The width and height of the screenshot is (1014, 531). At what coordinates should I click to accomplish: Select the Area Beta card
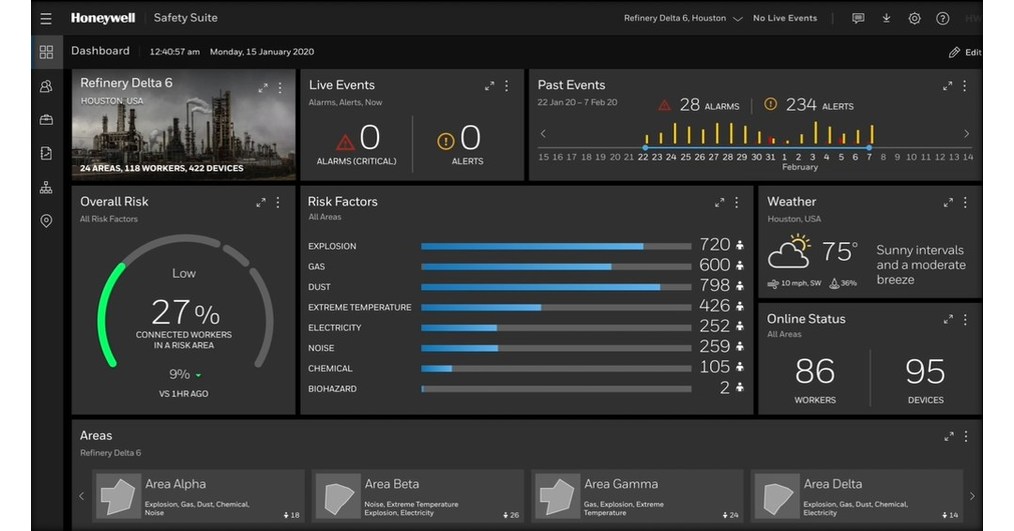point(417,496)
